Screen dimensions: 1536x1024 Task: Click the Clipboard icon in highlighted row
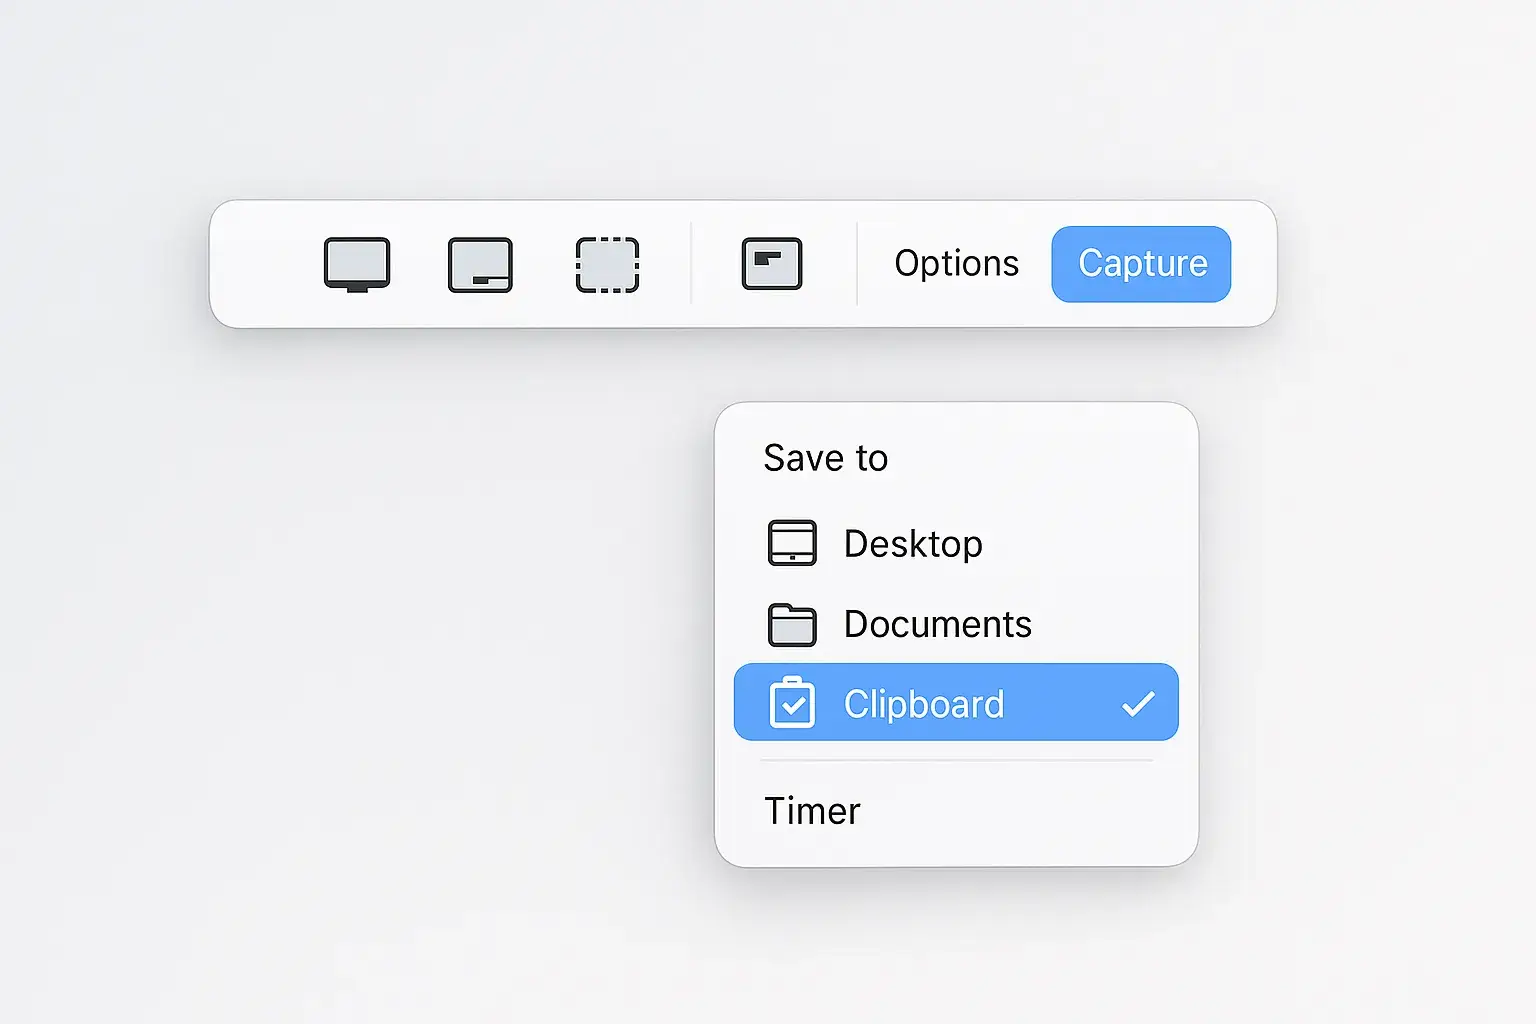point(792,703)
